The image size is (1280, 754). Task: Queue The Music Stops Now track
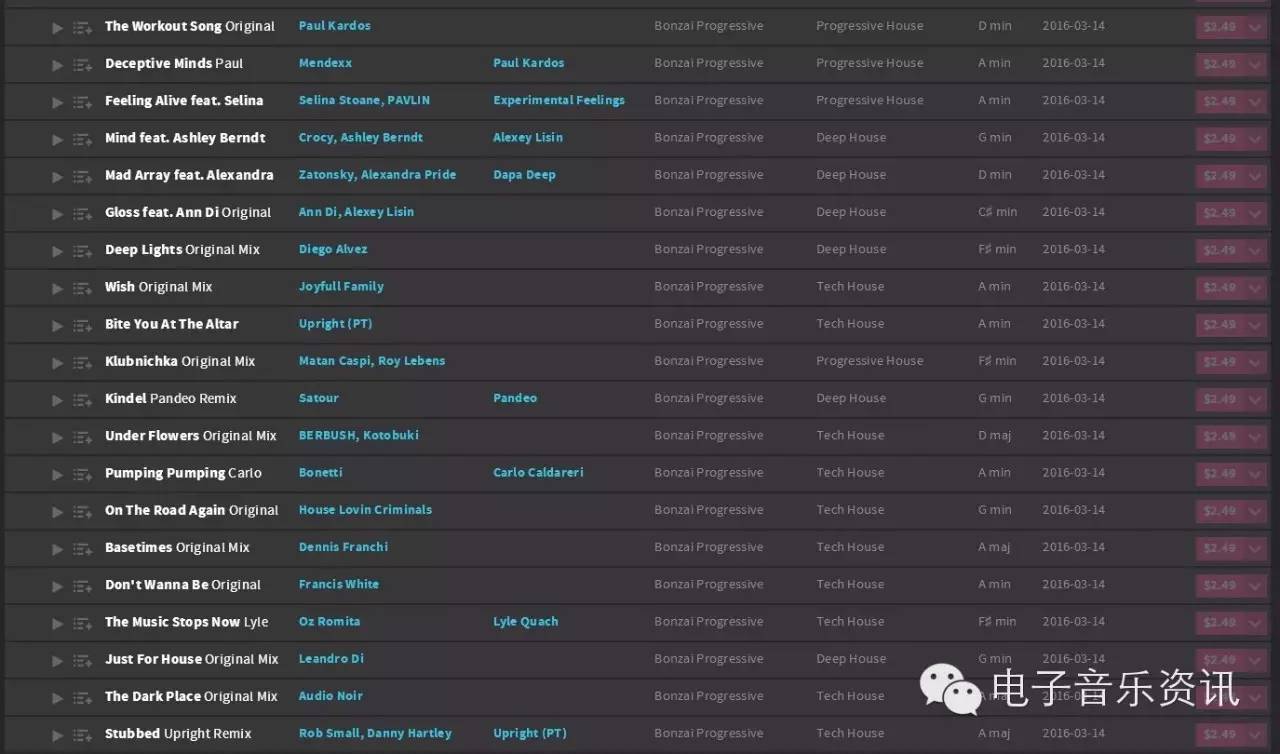point(82,624)
